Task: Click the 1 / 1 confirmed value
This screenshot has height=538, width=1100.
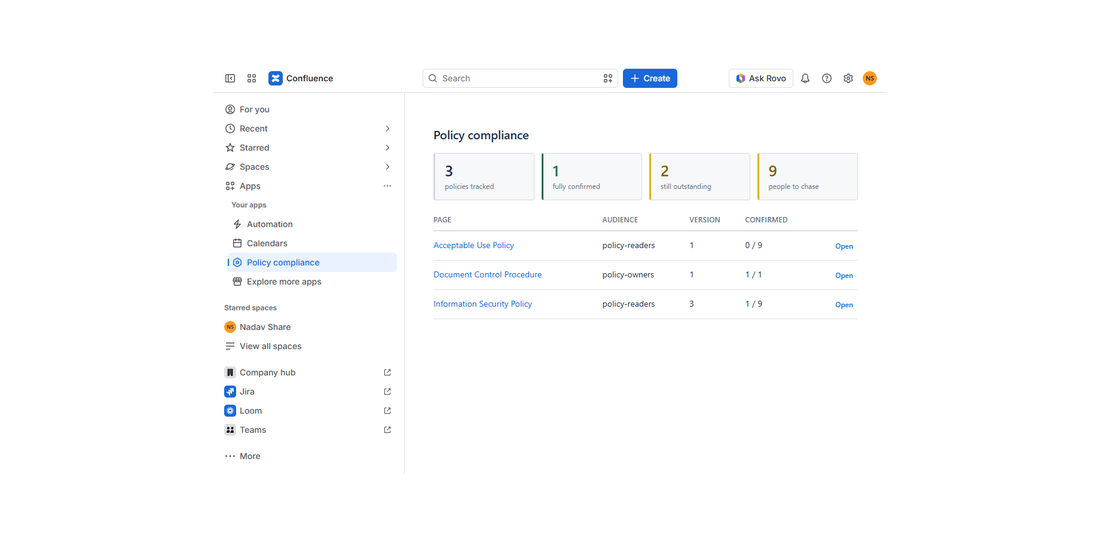Action: click(753, 275)
